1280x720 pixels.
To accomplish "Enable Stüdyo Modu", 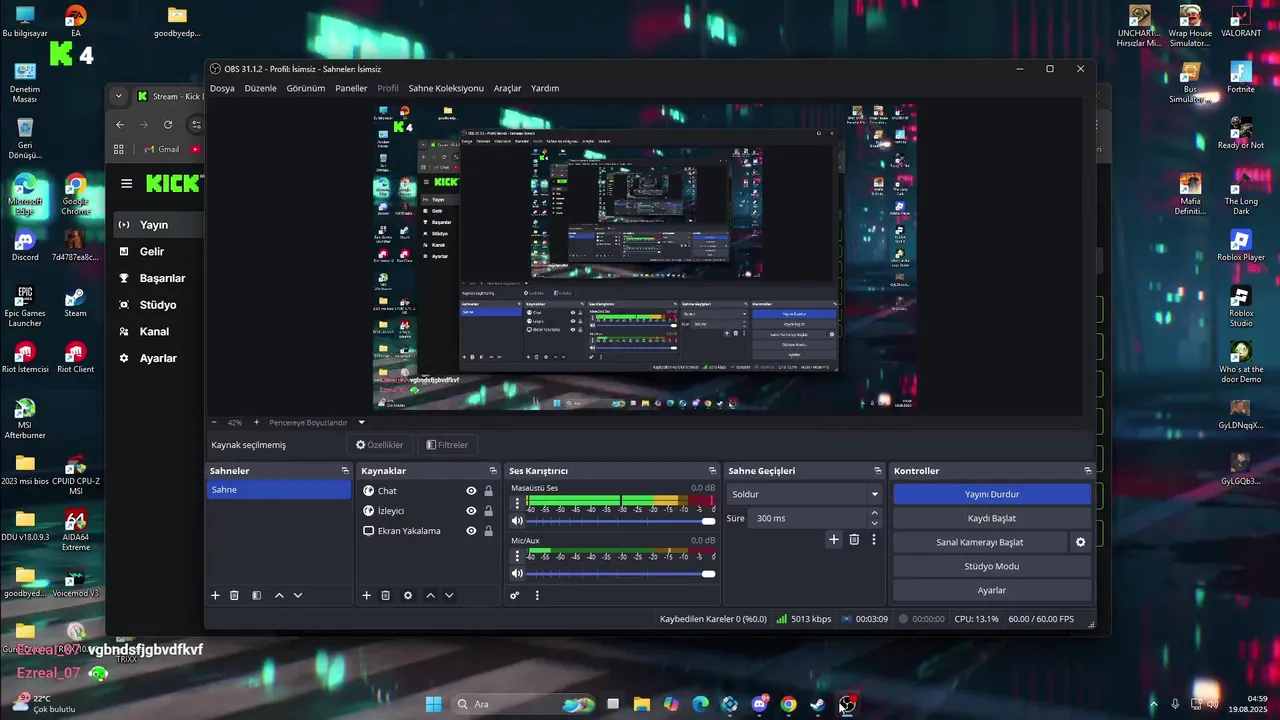I will 992,566.
